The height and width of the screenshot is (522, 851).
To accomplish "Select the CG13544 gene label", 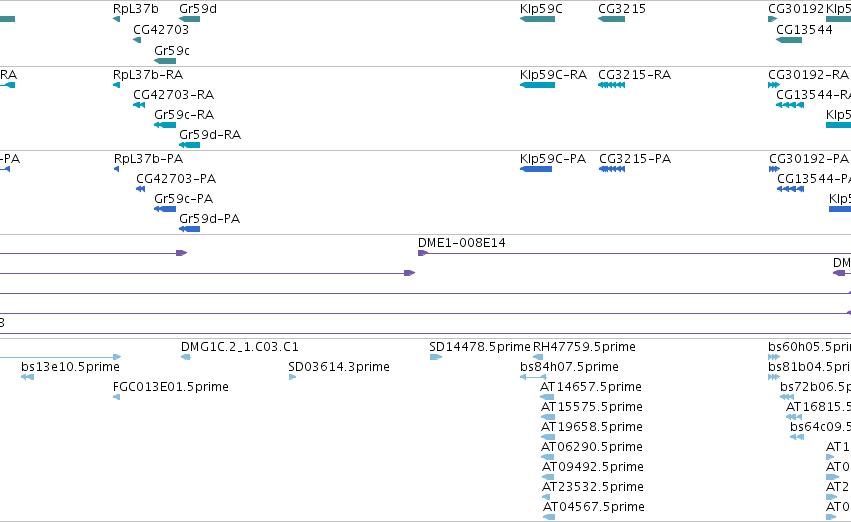I will 804,30.
